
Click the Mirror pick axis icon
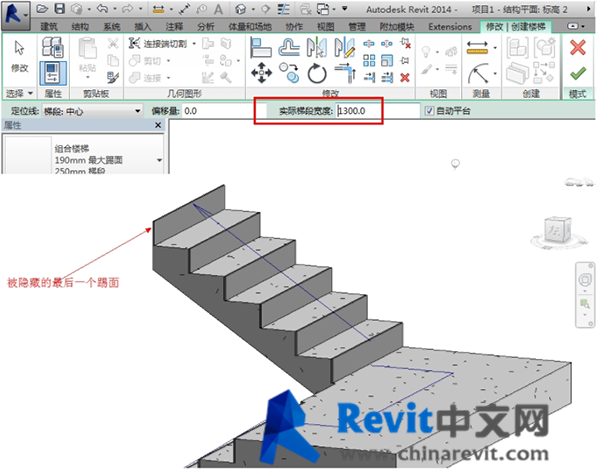tap(317, 48)
